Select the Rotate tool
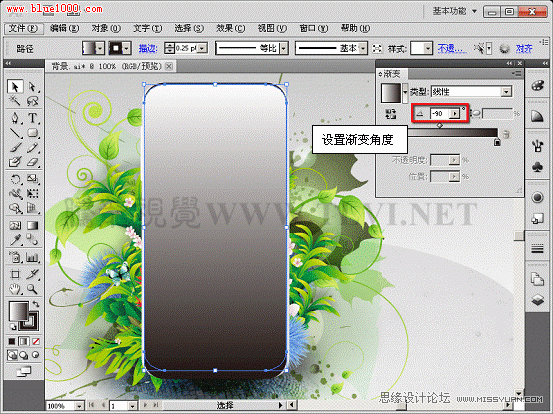 15,179
